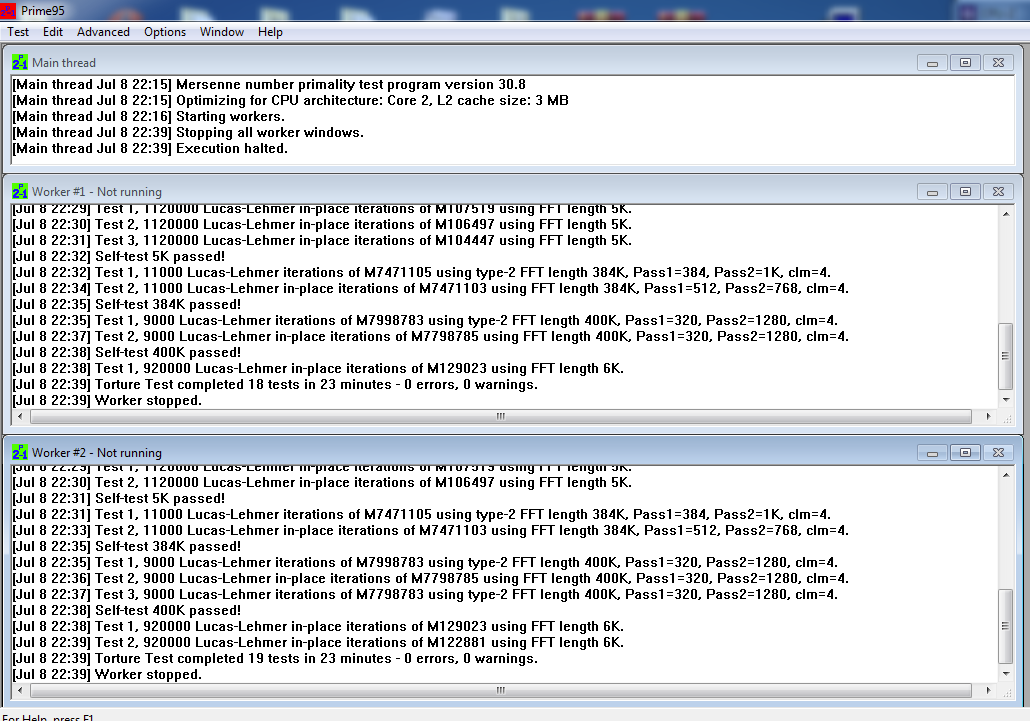
Task: Minimize the Worker #1 window
Action: point(932,192)
